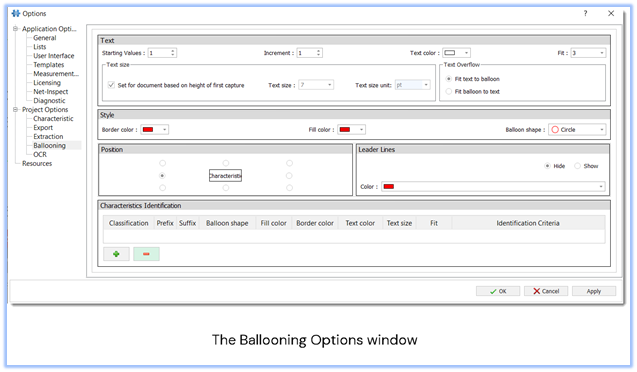Click the Characteristic preview box in Position

coord(225,175)
